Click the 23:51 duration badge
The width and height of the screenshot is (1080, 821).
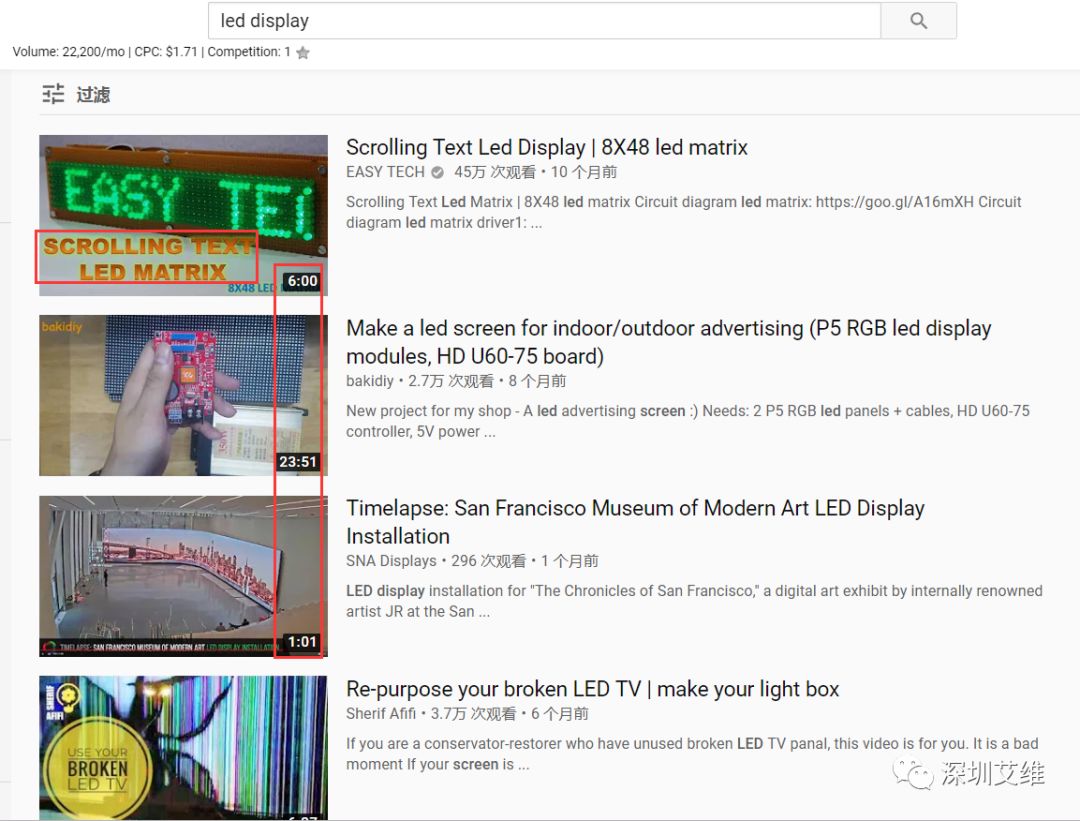(x=298, y=461)
